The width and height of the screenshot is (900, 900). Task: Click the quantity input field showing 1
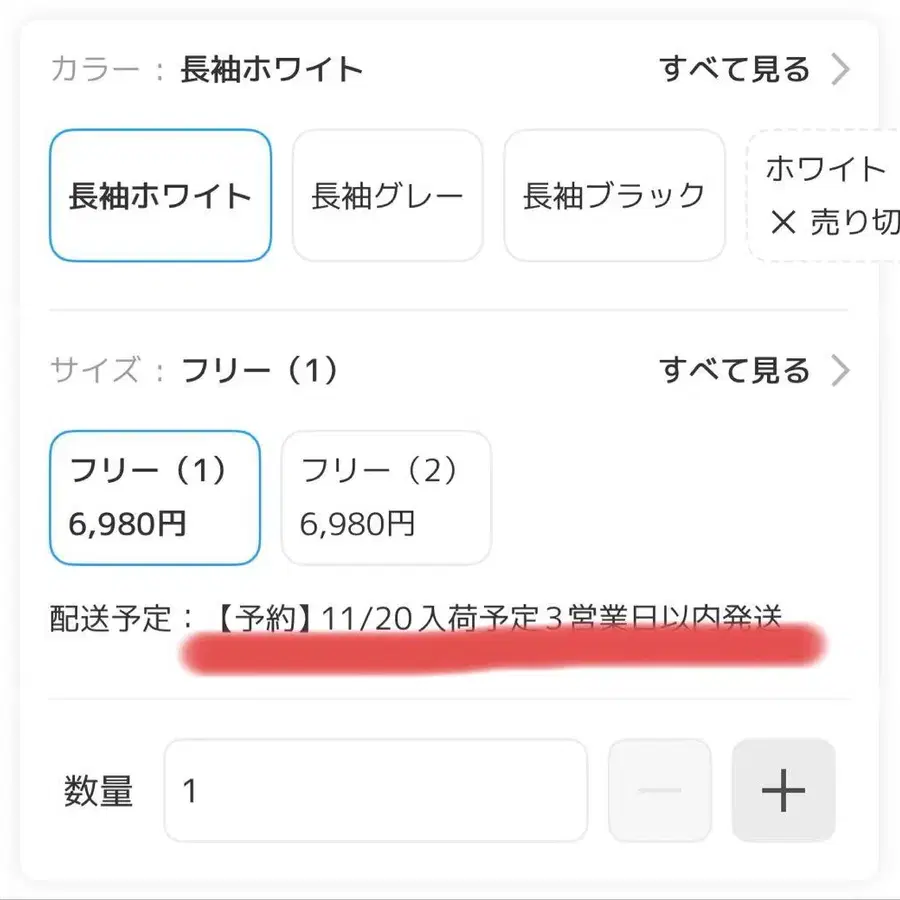(x=375, y=790)
